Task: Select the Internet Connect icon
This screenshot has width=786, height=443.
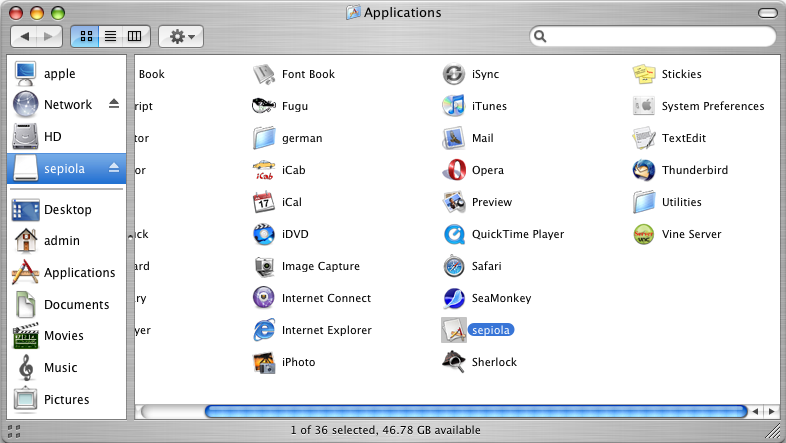Action: pos(264,298)
